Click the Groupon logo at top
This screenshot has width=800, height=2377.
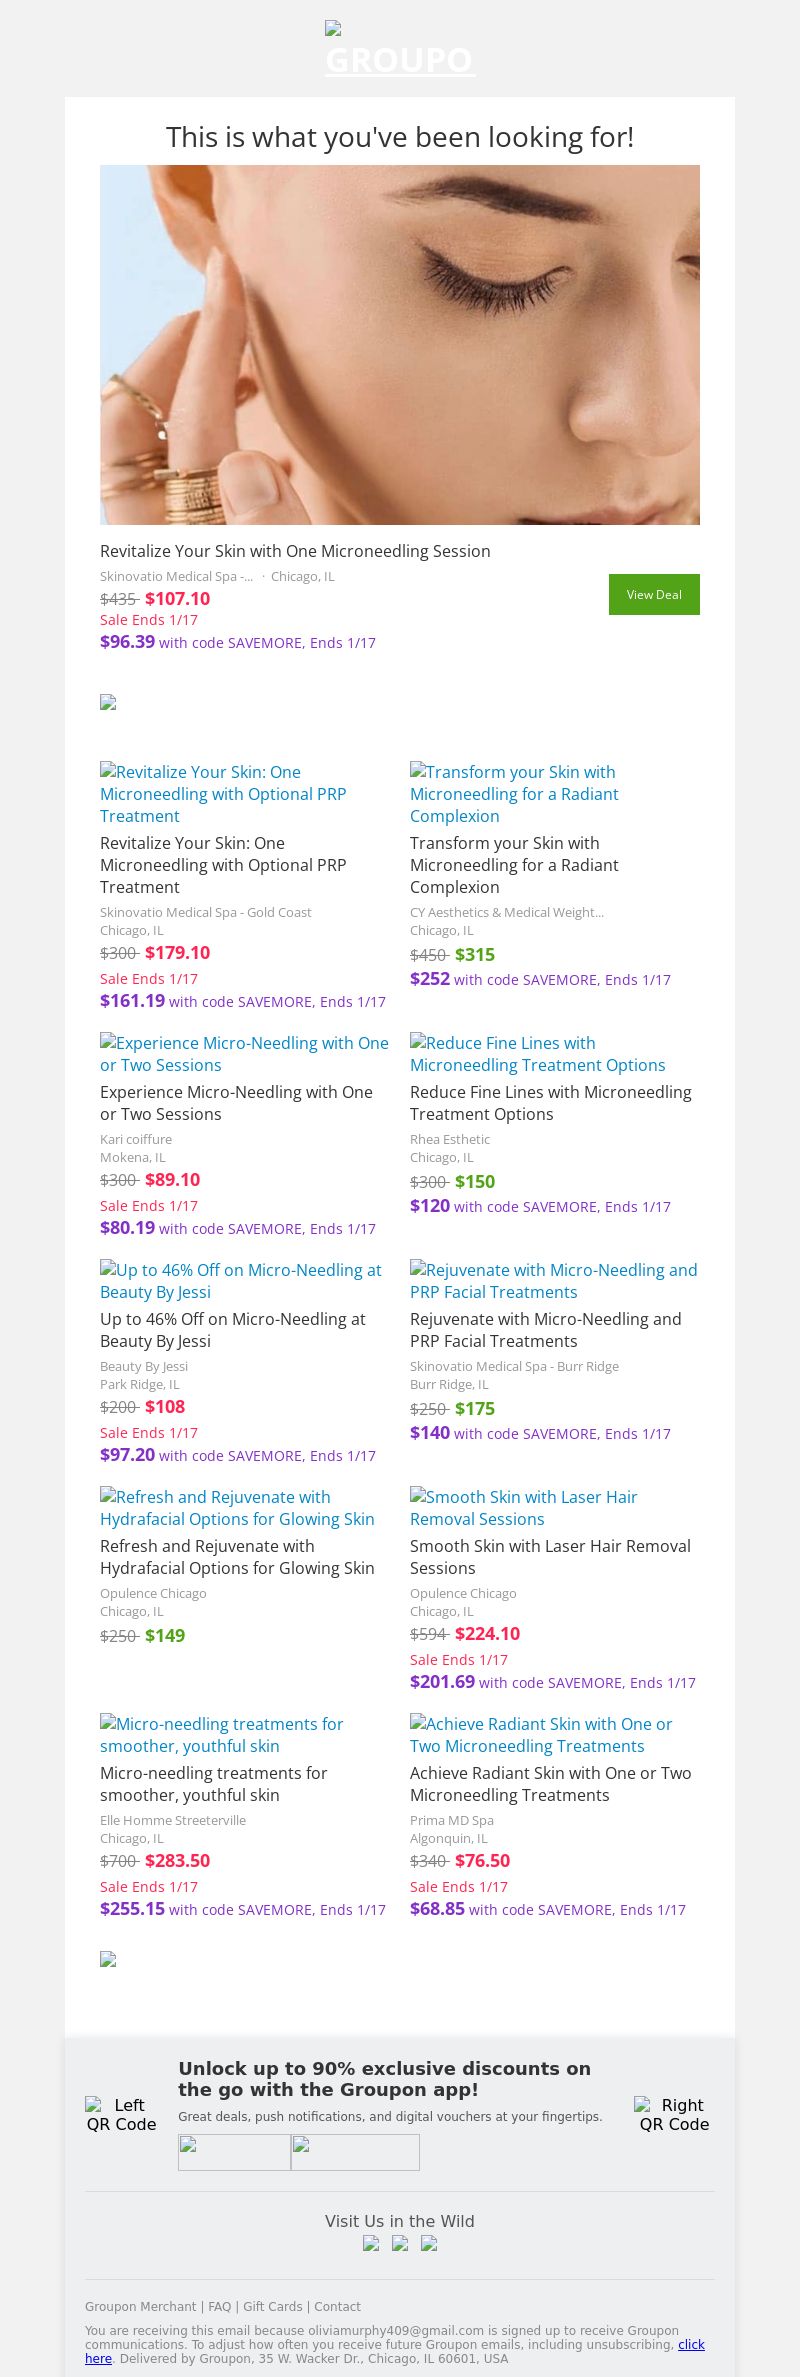pyautogui.click(x=399, y=50)
